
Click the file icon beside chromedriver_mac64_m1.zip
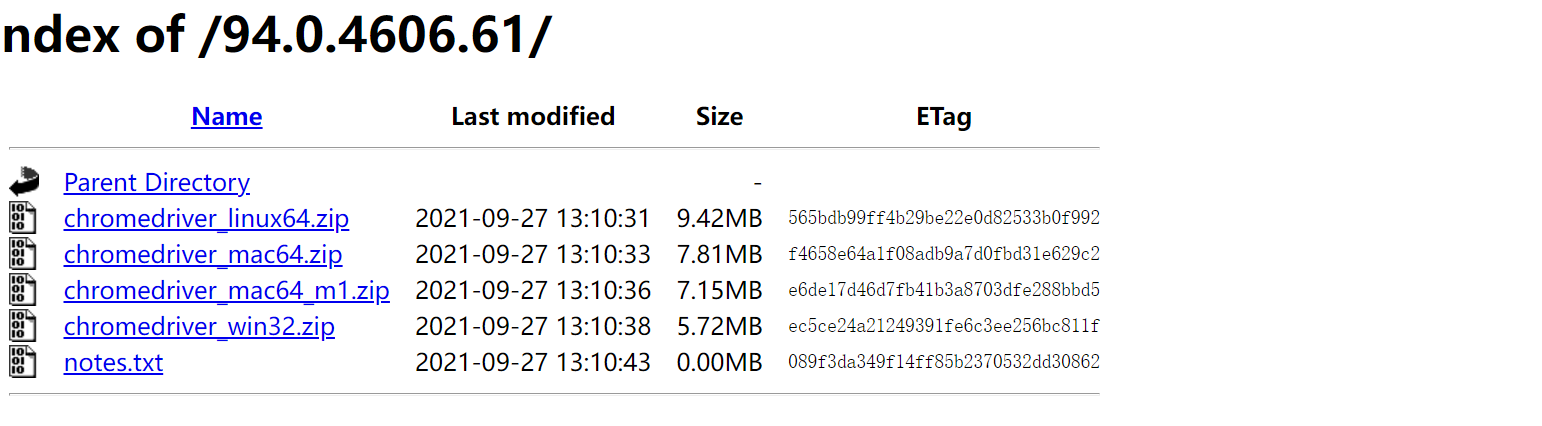[x=23, y=290]
